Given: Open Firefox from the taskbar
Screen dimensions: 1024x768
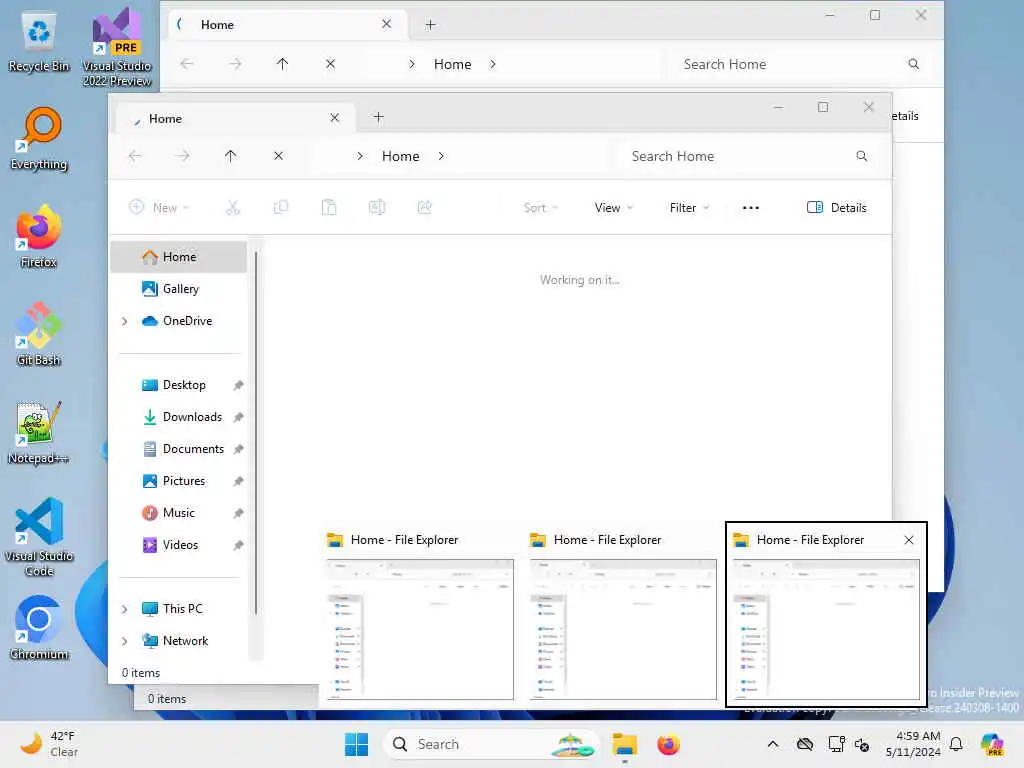Looking at the screenshot, I should point(668,744).
